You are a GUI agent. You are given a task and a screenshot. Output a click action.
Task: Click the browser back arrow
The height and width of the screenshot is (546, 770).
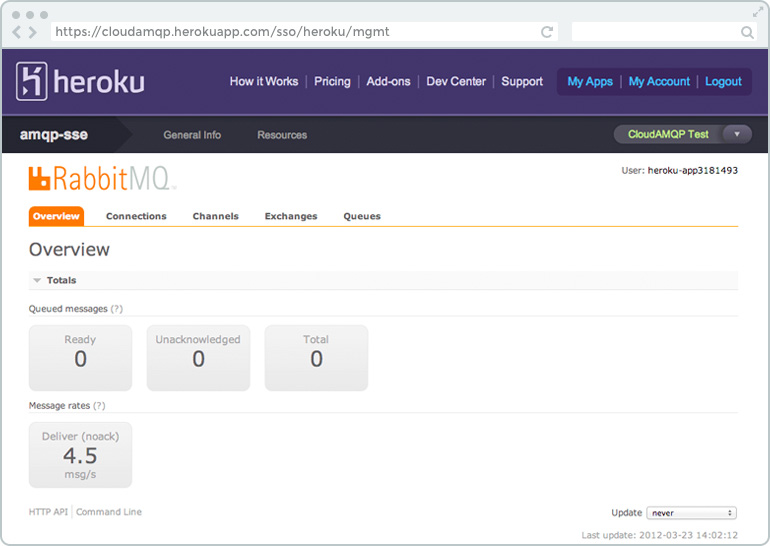18,32
